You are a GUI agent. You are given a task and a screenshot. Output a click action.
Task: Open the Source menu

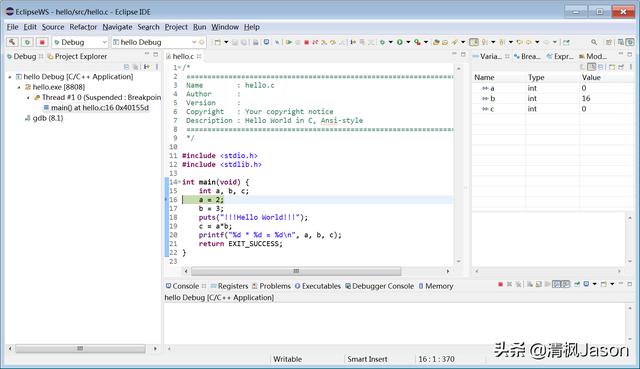(53, 27)
